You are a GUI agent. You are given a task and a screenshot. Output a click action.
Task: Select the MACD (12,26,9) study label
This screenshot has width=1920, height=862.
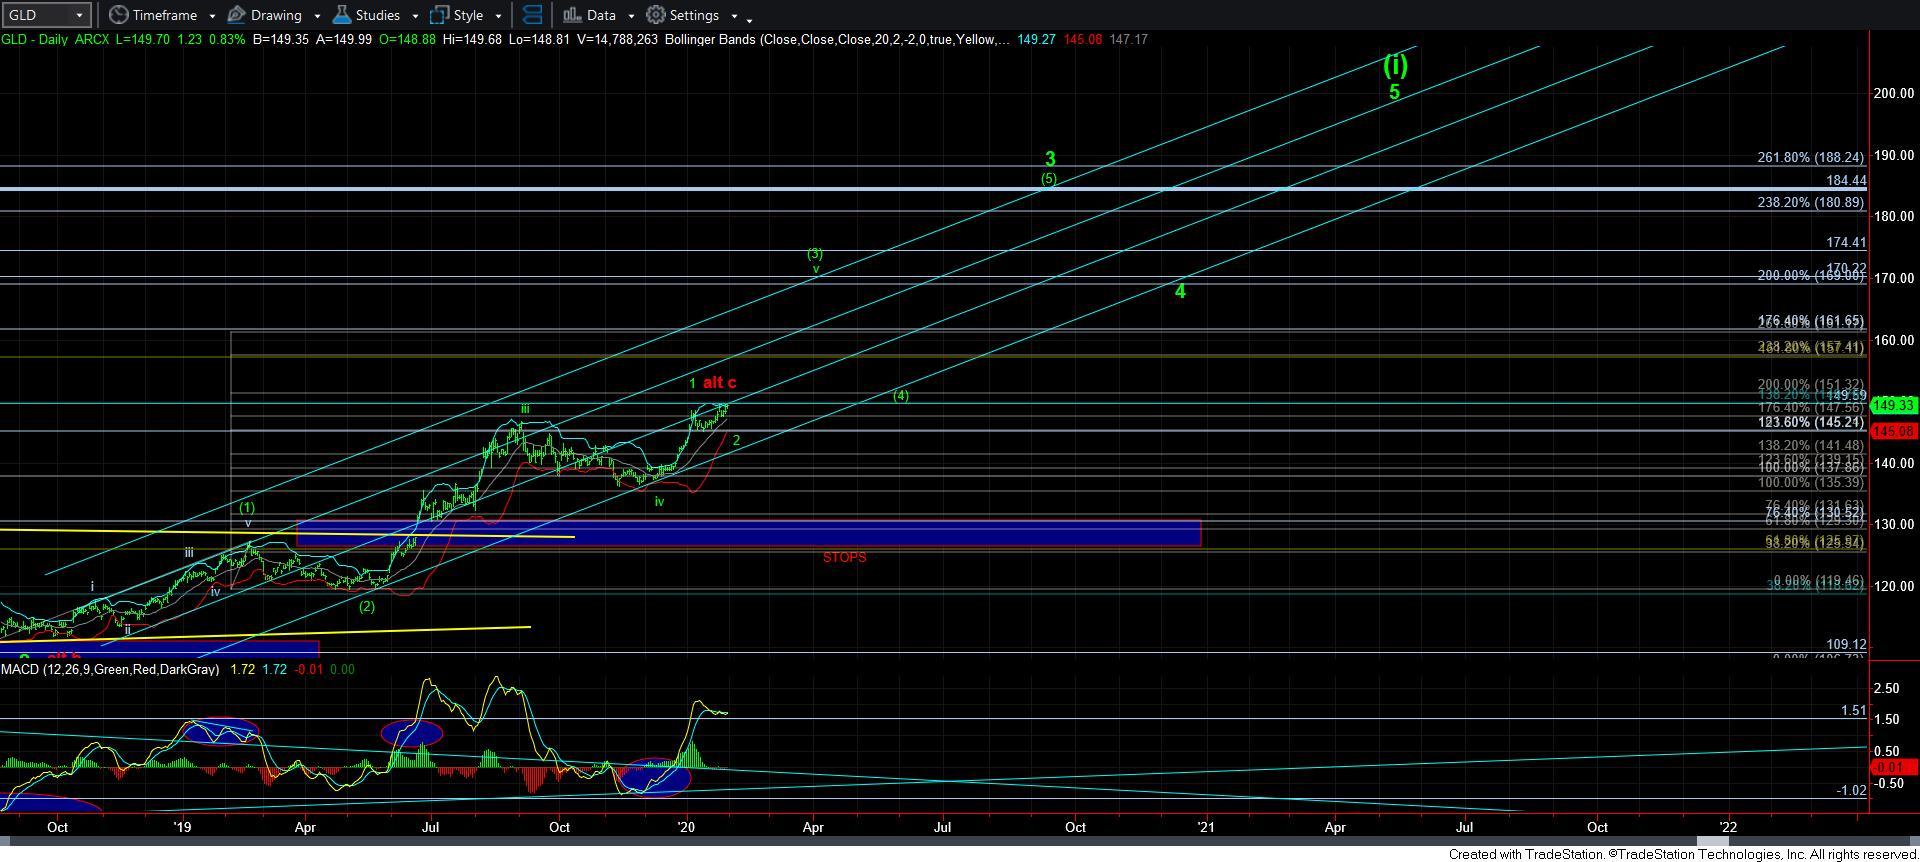click(110, 669)
